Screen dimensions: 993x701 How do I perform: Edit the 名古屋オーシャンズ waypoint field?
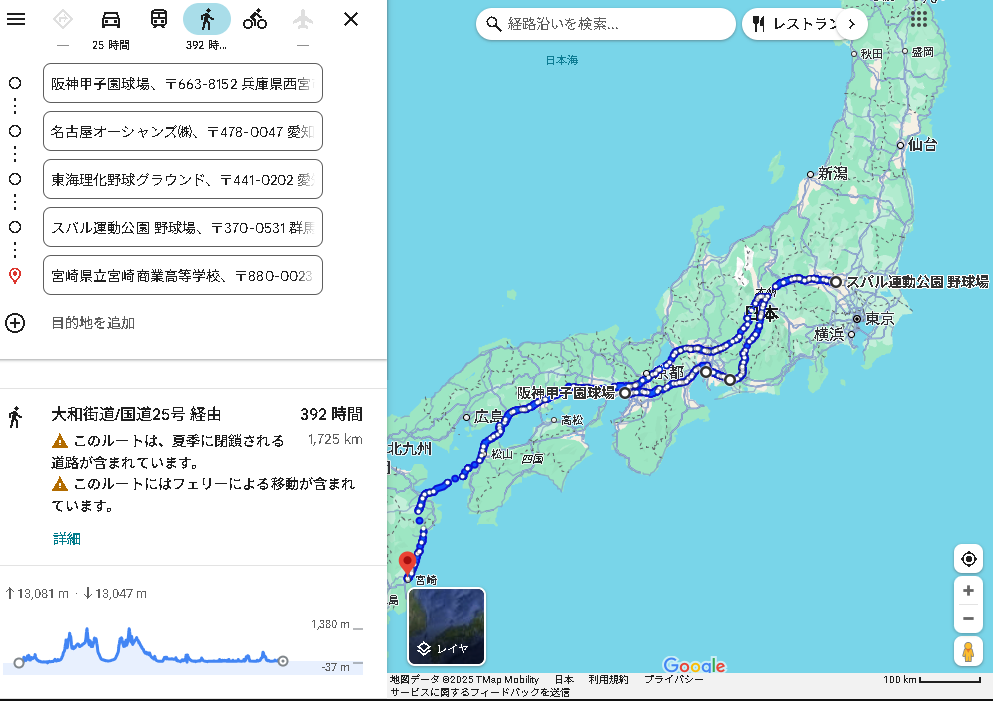point(183,131)
